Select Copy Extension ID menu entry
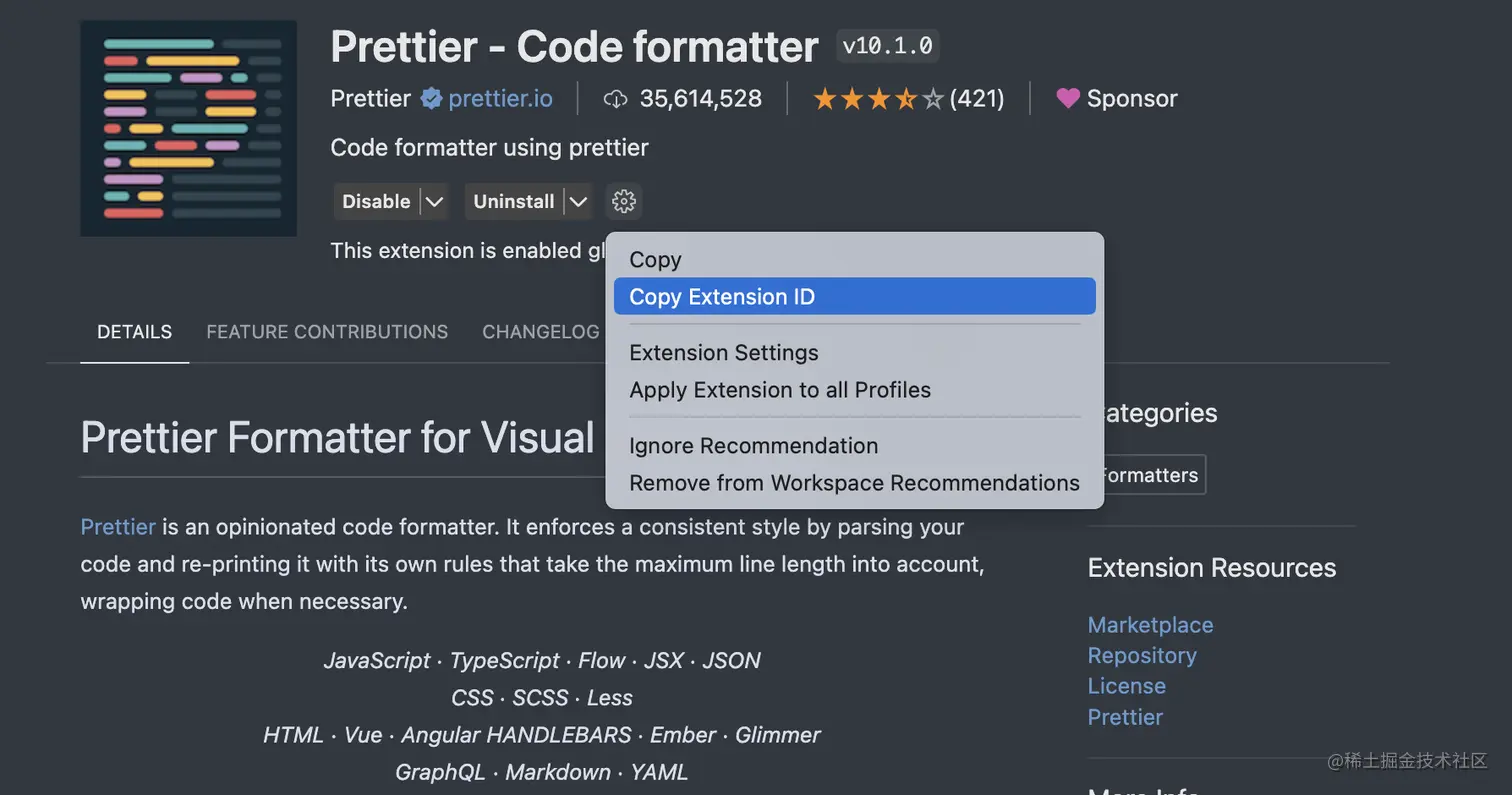This screenshot has width=1512, height=795. pyautogui.click(x=722, y=297)
